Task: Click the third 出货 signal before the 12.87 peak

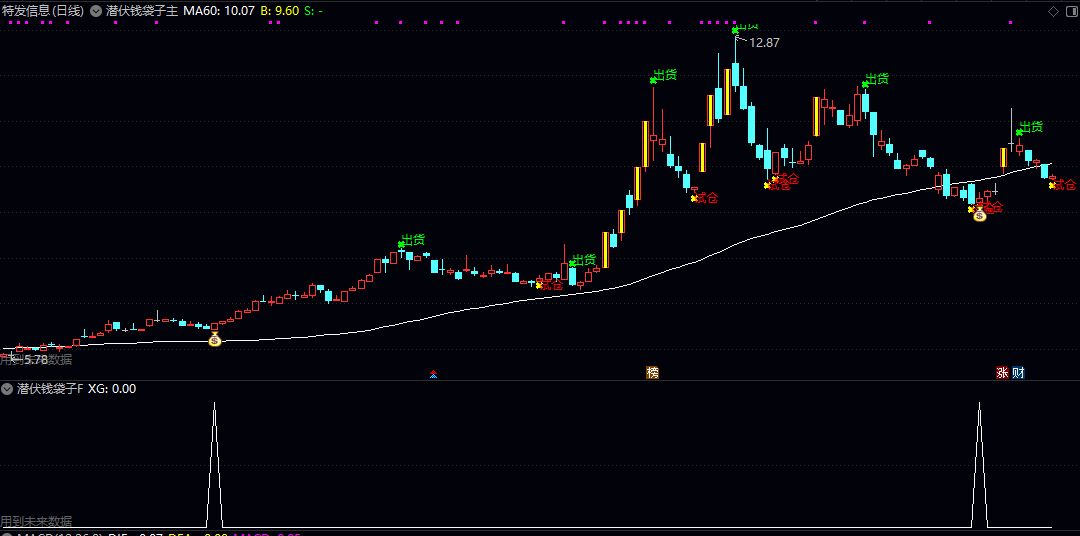Action: (x=664, y=76)
